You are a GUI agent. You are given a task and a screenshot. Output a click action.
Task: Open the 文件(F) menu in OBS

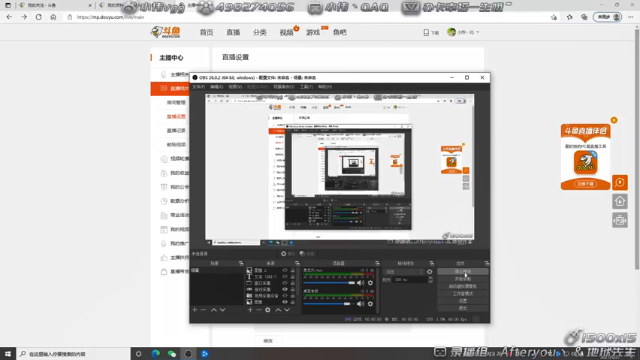coord(198,87)
